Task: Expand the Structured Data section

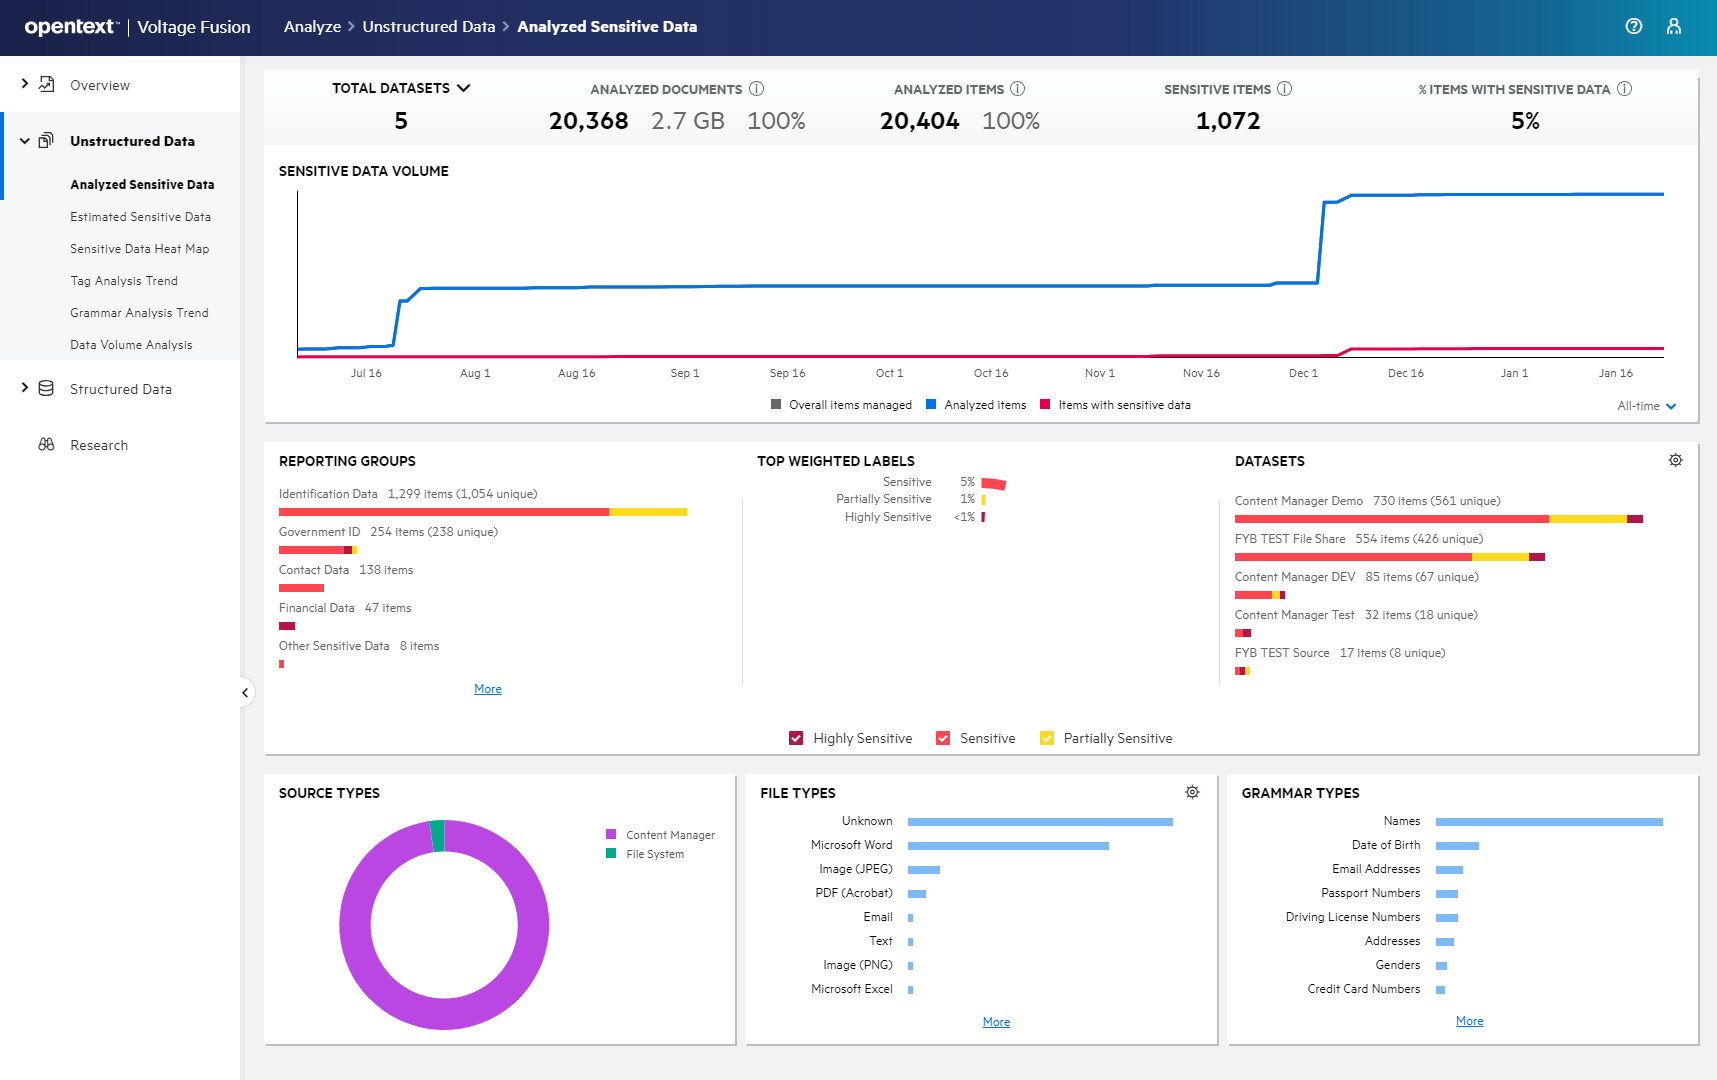Action: pyautogui.click(x=24, y=389)
